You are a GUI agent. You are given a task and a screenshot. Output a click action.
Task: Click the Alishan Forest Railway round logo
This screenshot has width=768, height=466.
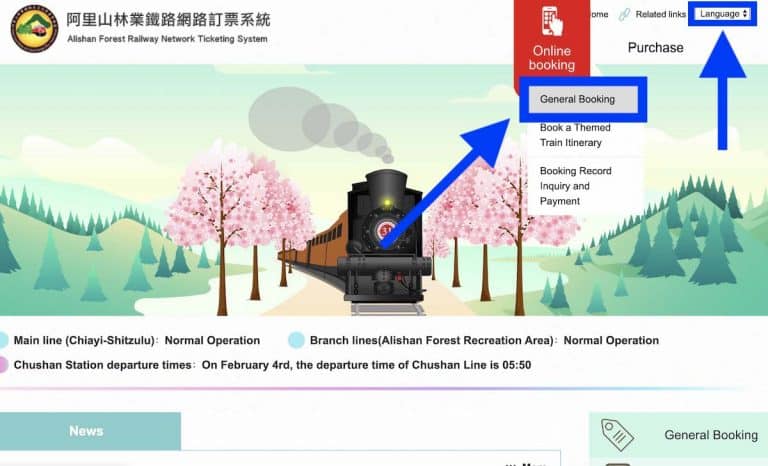(34, 28)
